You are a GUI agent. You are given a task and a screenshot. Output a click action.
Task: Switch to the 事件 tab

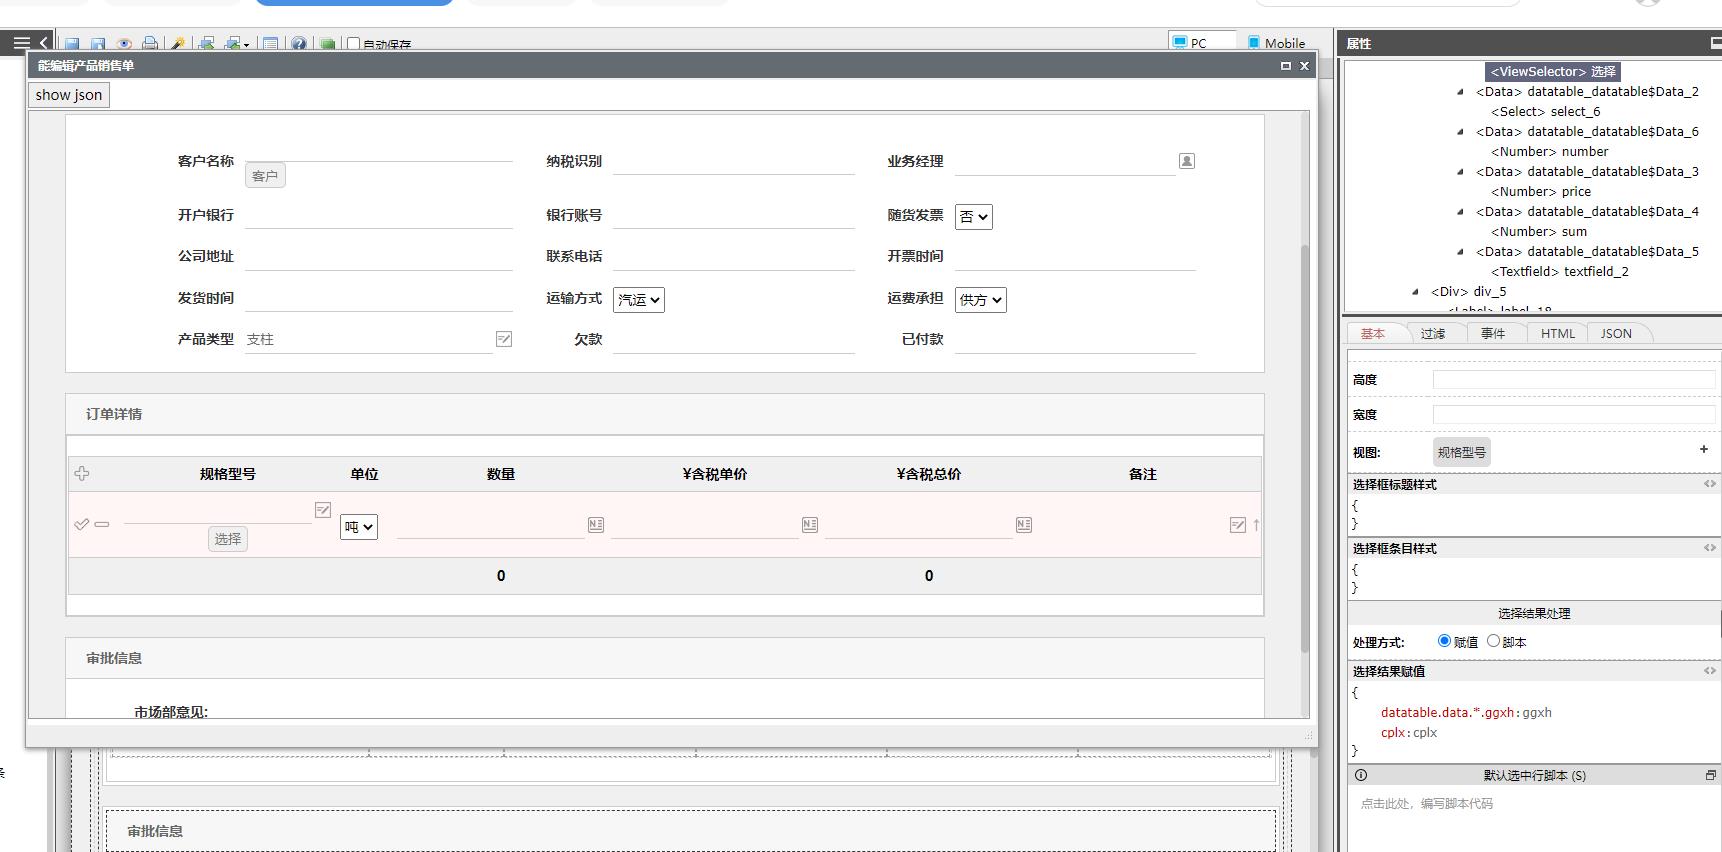point(1493,334)
